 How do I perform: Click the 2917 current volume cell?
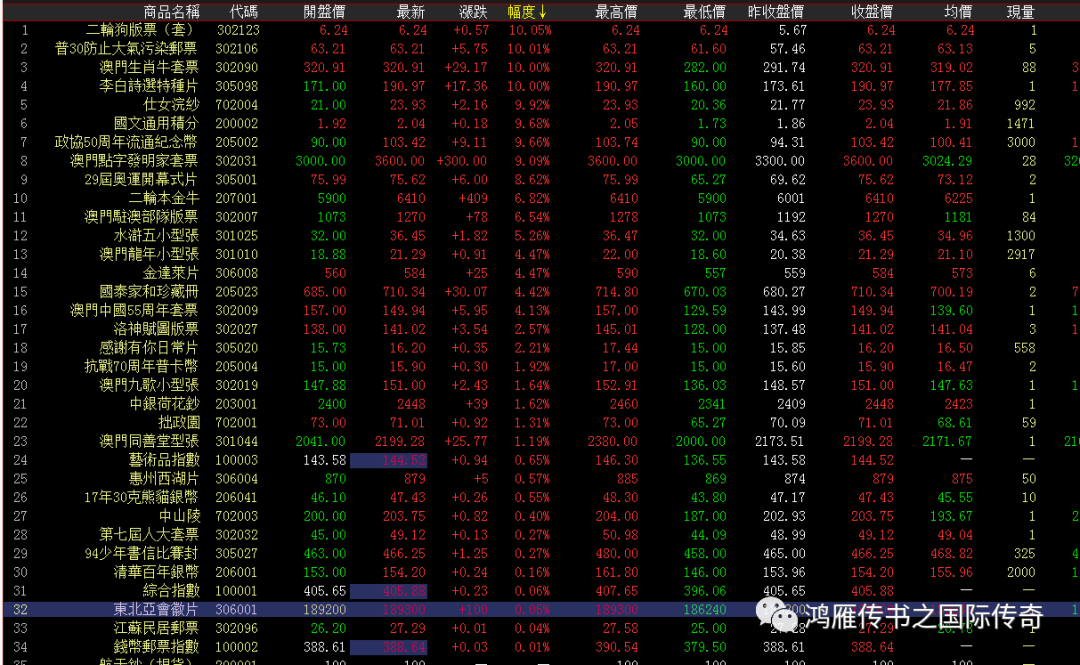[1021, 254]
